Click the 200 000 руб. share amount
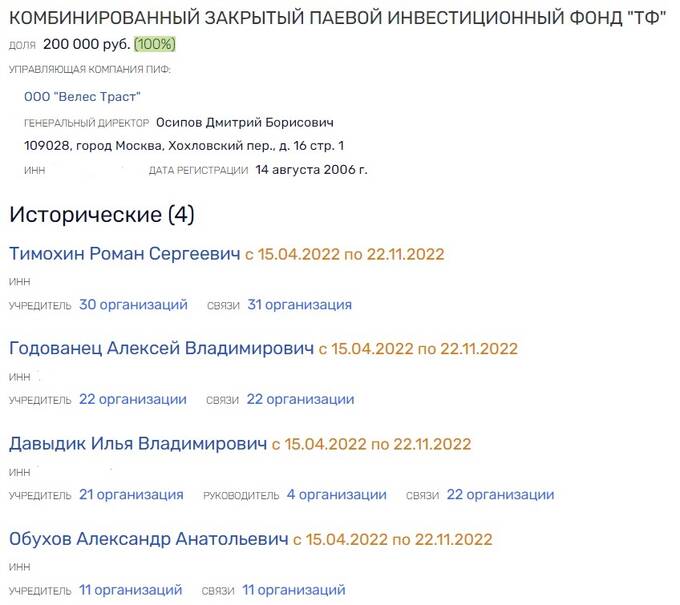Screen dimensions: 680x605 85,46
